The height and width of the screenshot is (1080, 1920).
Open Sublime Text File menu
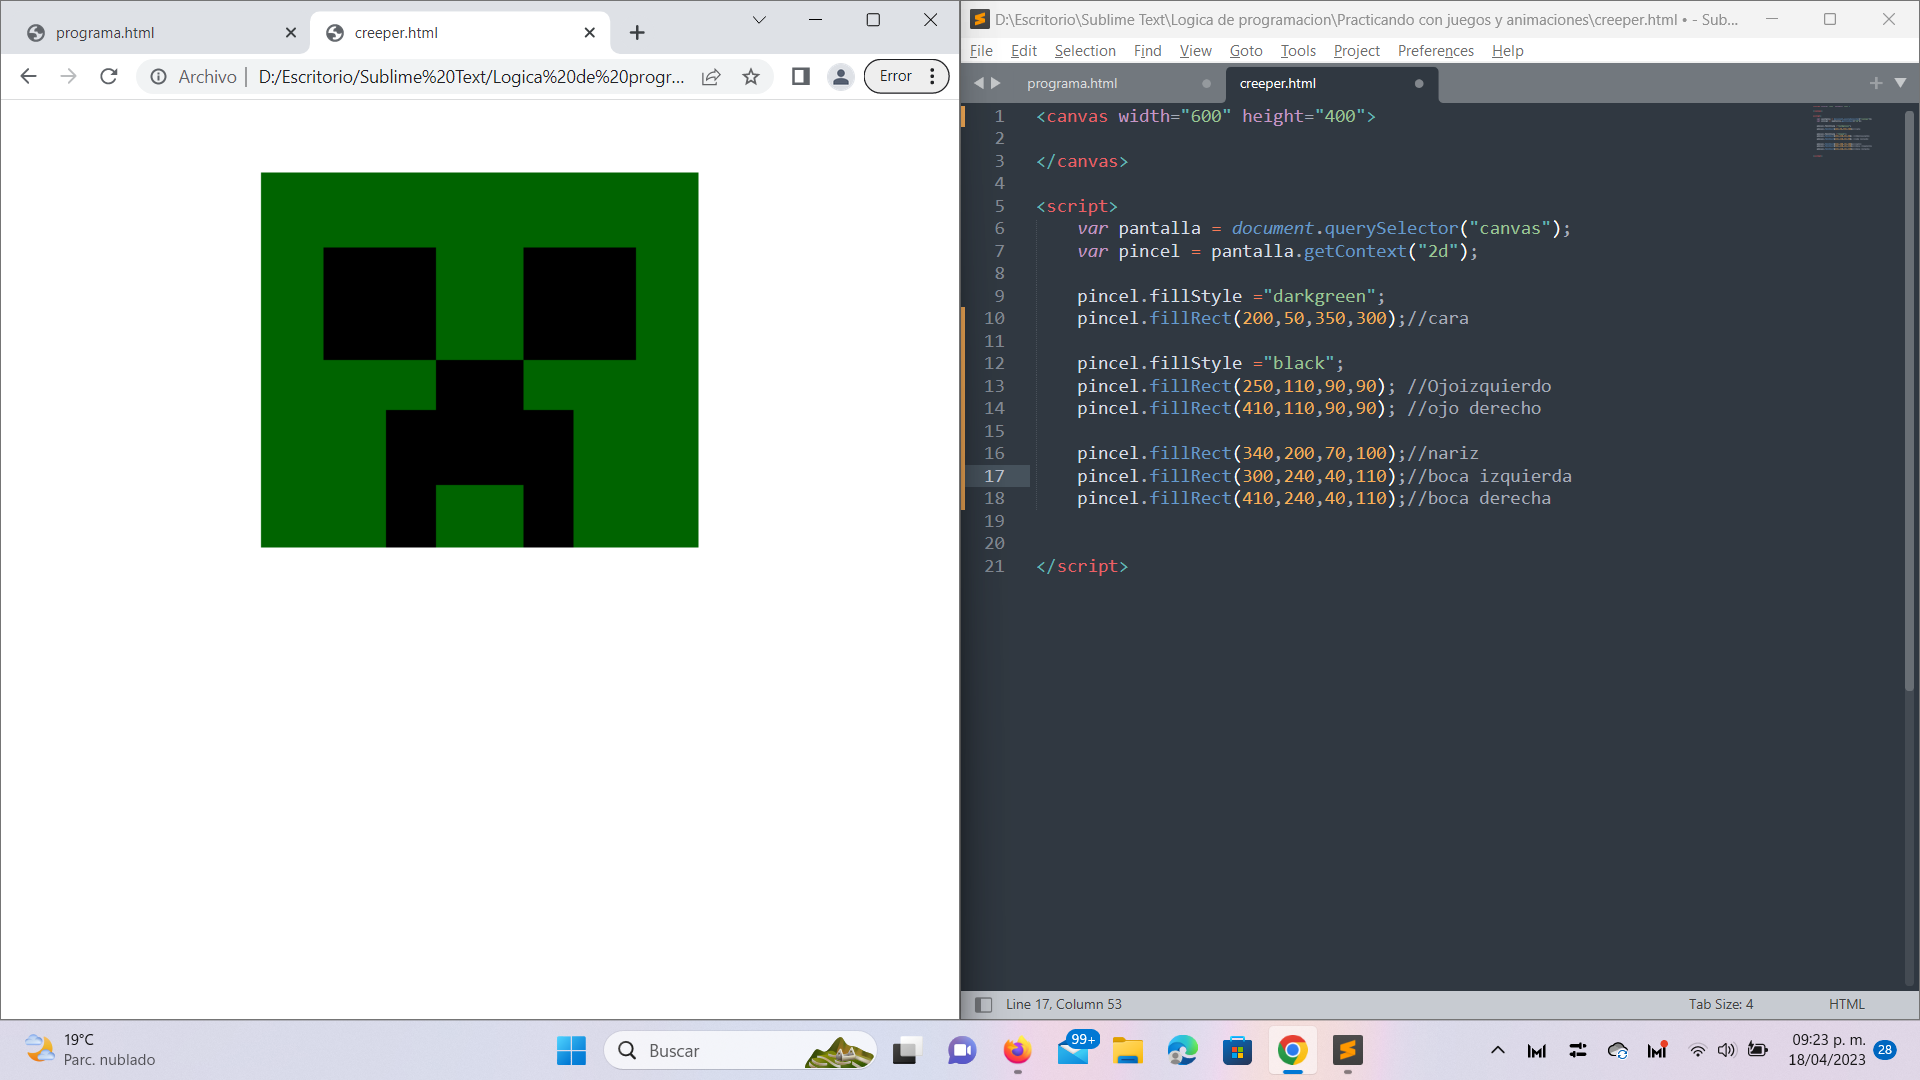981,51
